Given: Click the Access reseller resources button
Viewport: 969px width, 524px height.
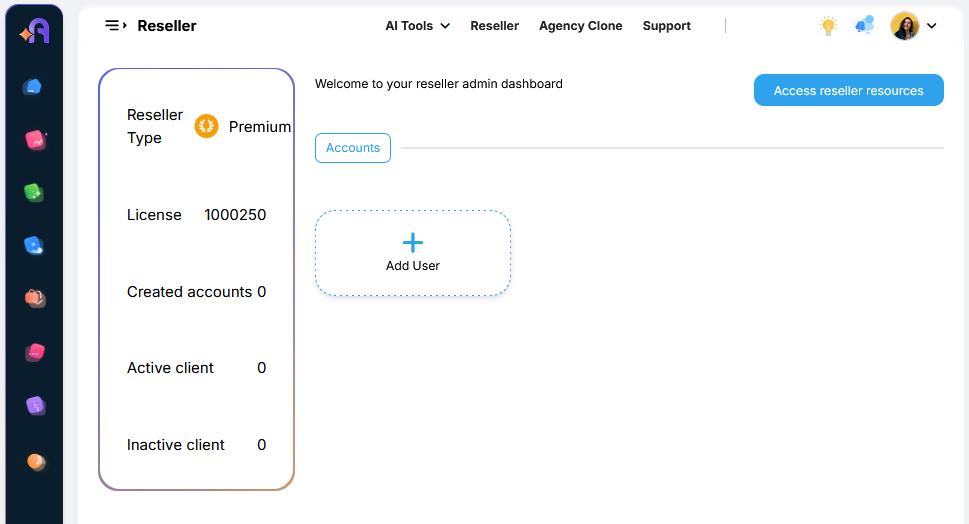Looking at the screenshot, I should (848, 90).
